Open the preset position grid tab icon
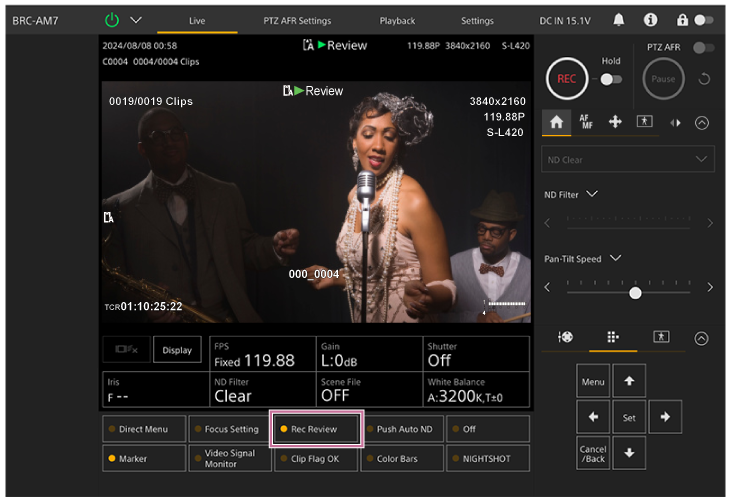 pyautogui.click(x=613, y=338)
